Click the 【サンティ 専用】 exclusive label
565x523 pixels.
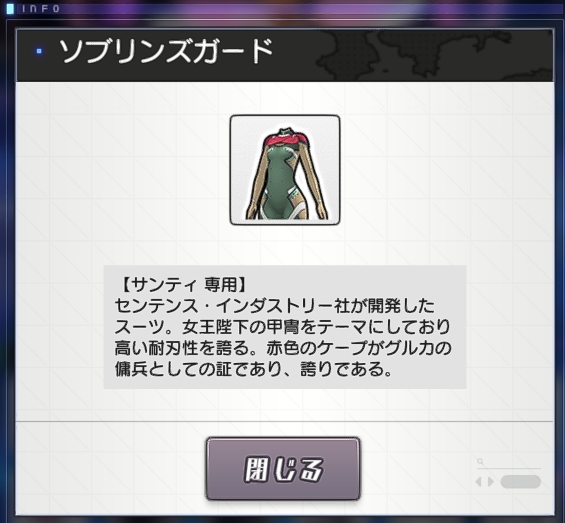click(184, 284)
